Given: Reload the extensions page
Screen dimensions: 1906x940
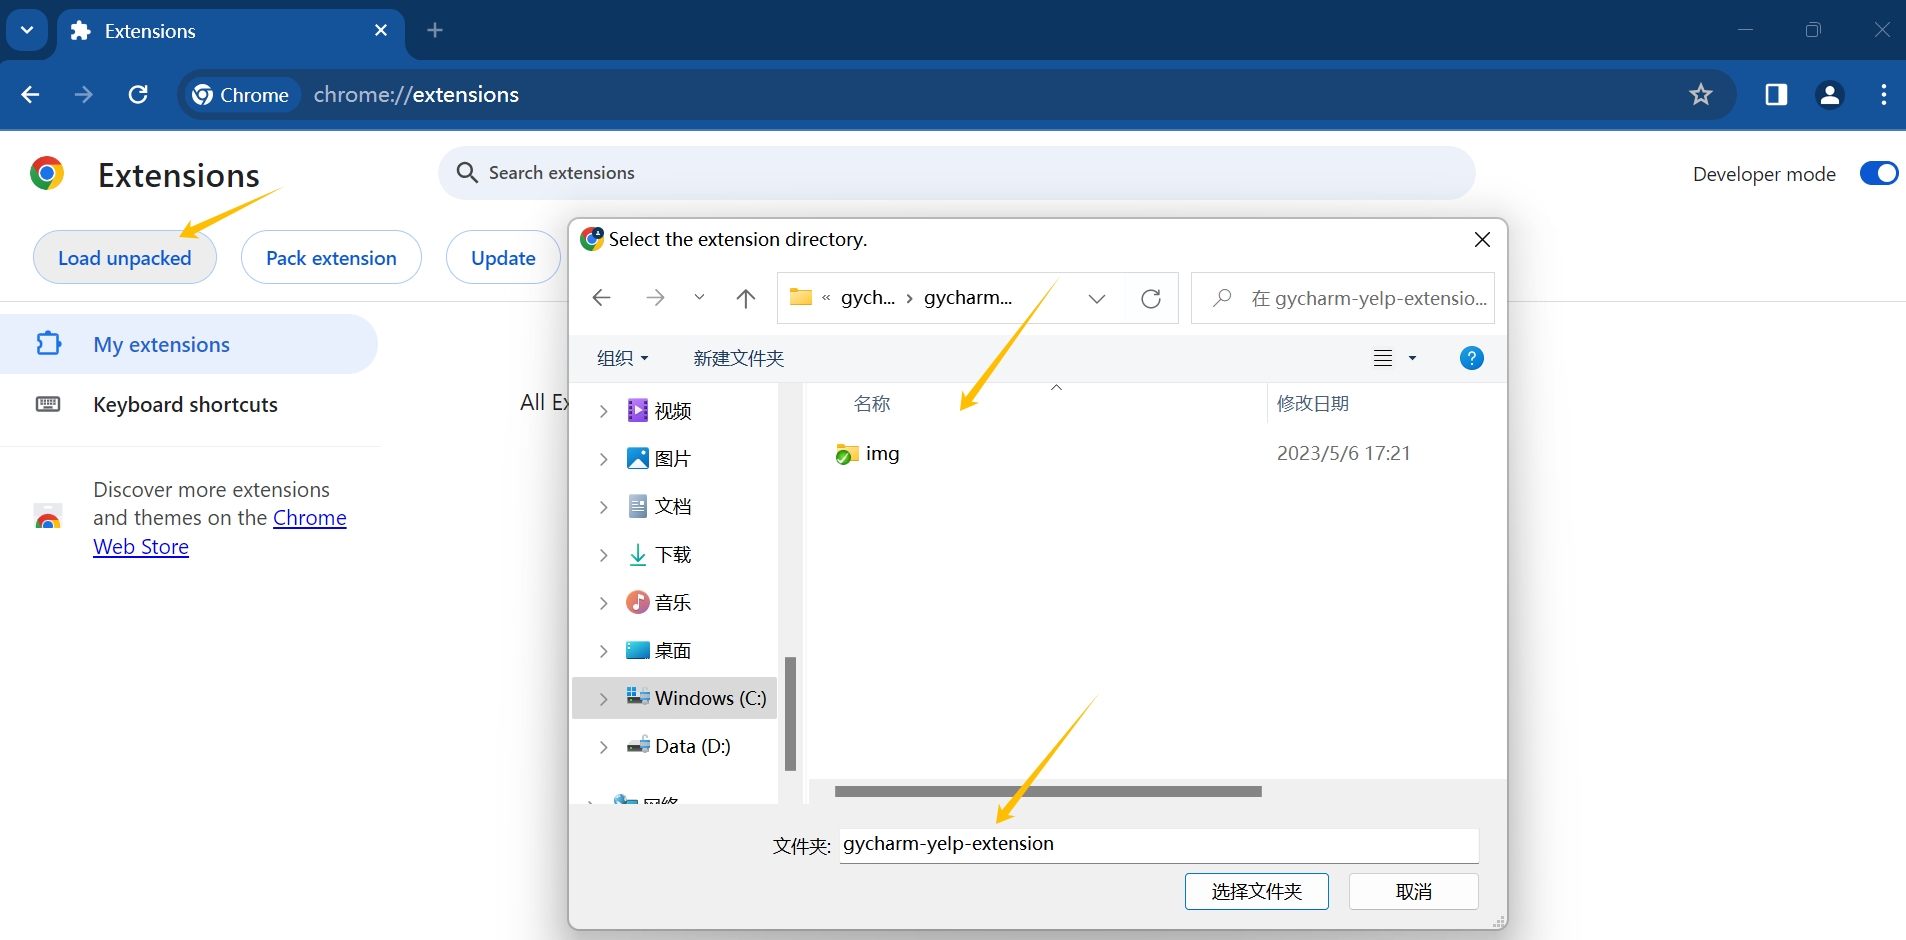Looking at the screenshot, I should (x=138, y=95).
